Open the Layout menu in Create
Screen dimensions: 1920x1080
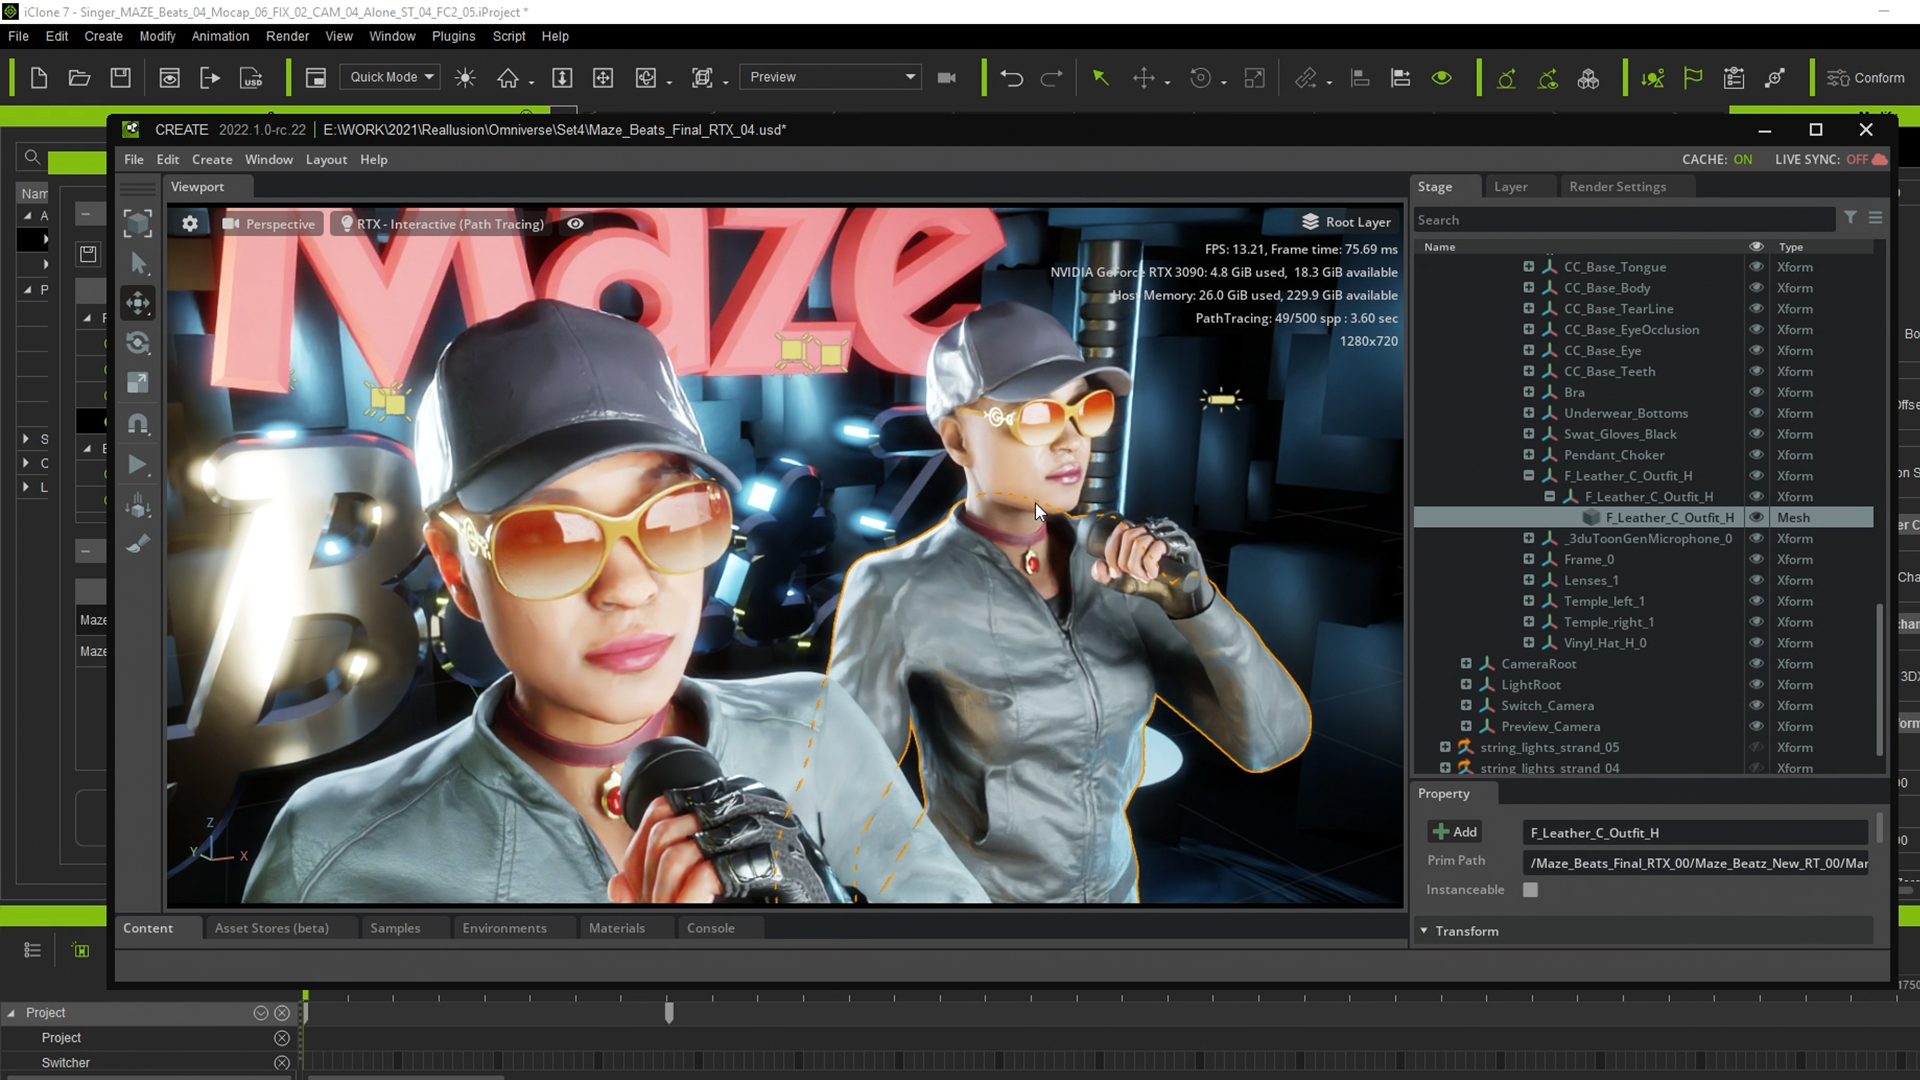coord(326,160)
